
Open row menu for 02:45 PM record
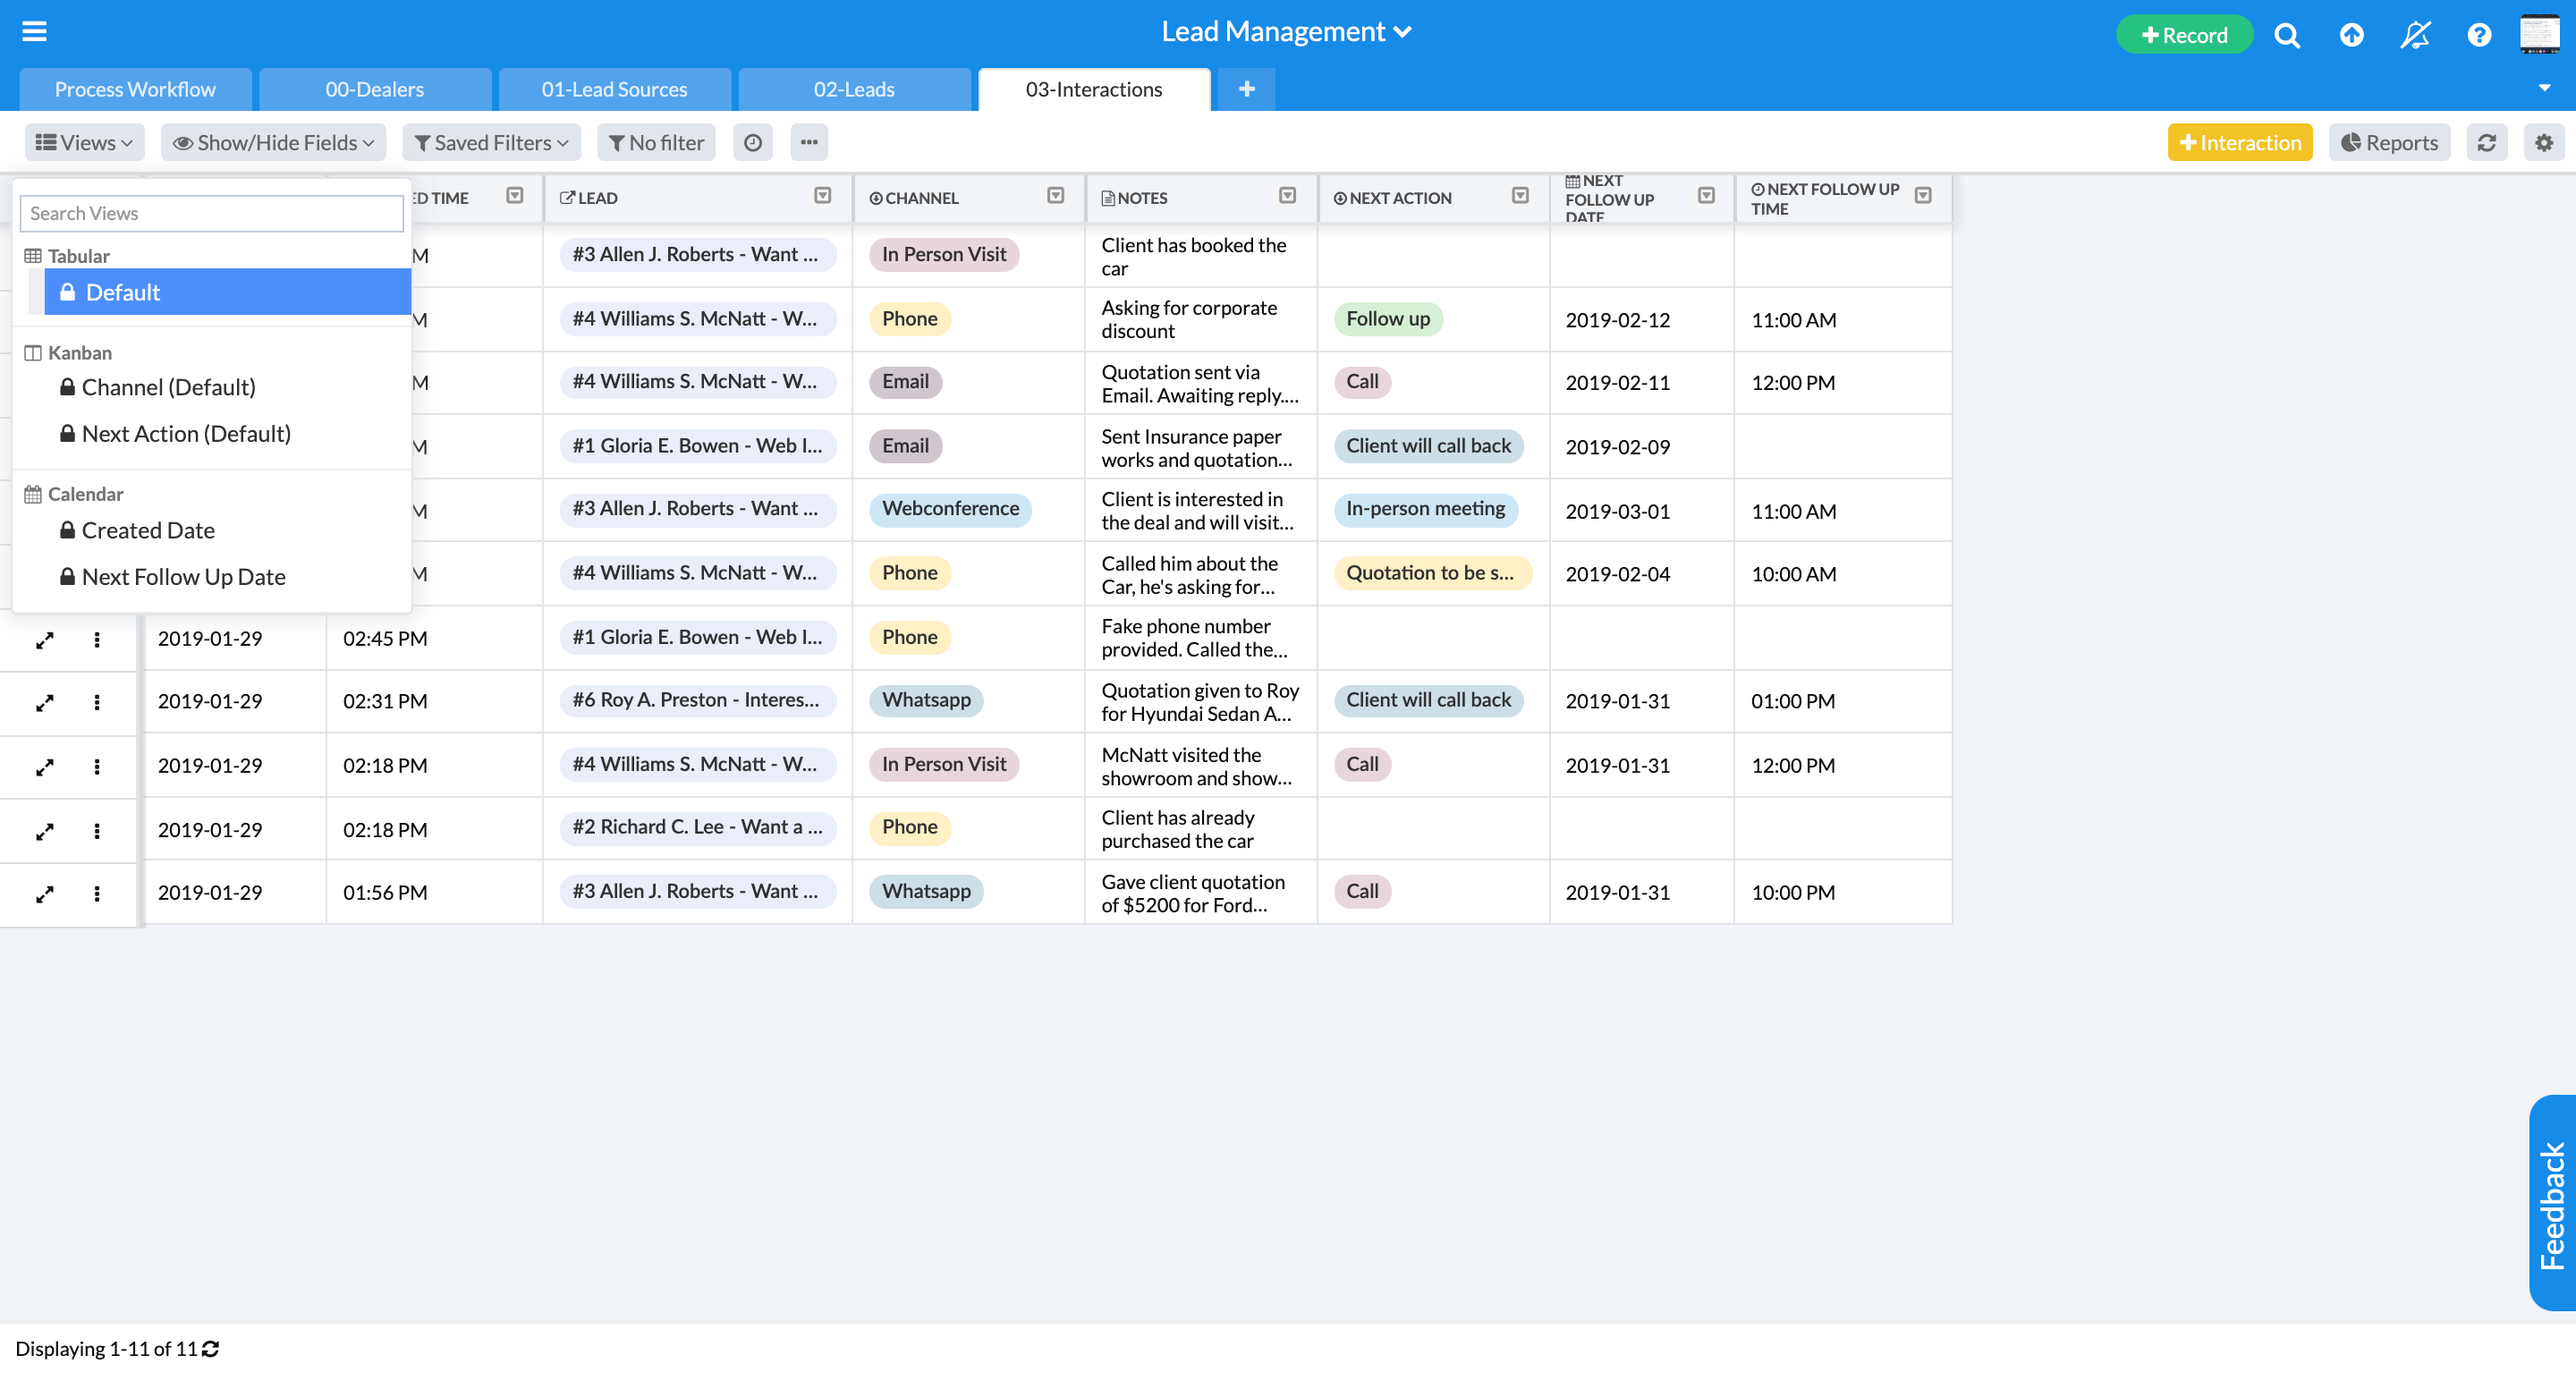97,639
